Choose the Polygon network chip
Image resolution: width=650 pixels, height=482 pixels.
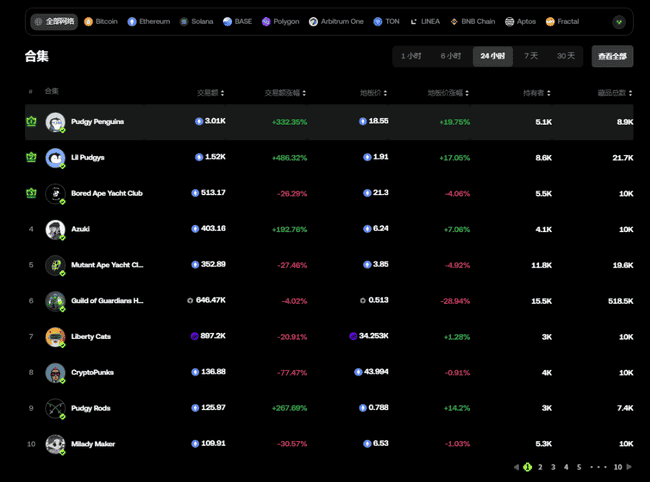(x=280, y=21)
